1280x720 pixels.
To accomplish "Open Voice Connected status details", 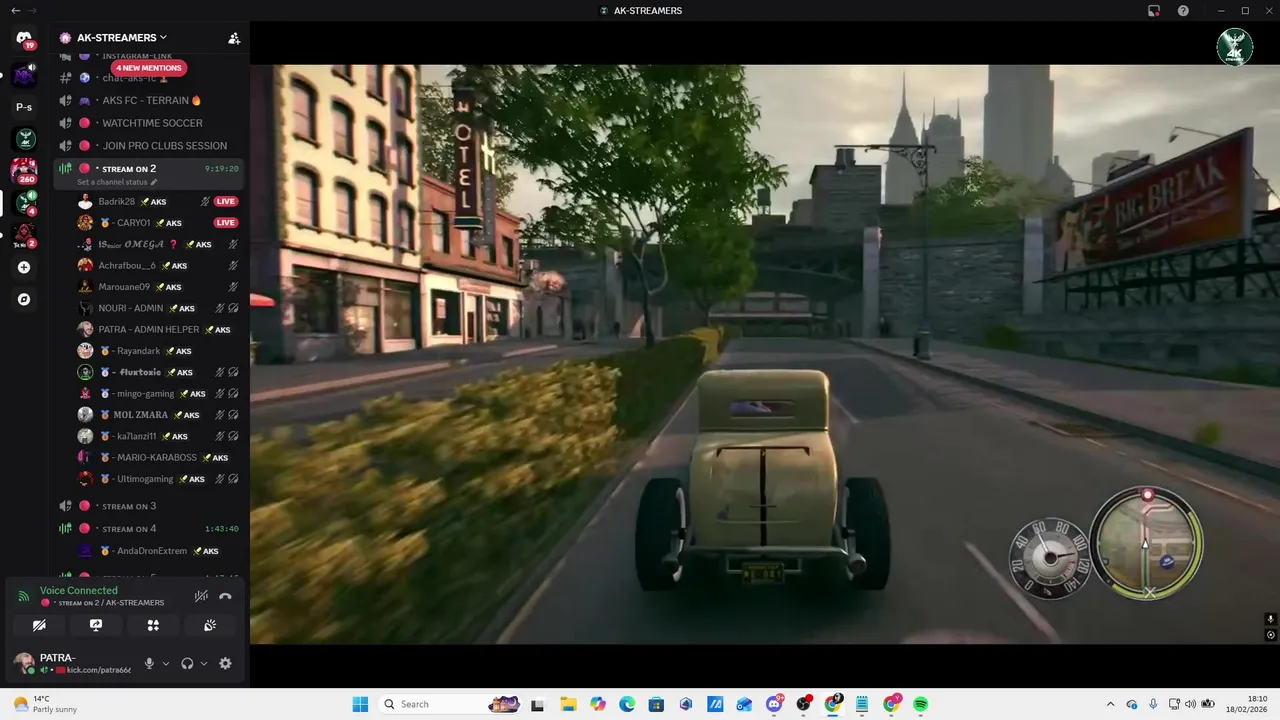I will tap(79, 590).
